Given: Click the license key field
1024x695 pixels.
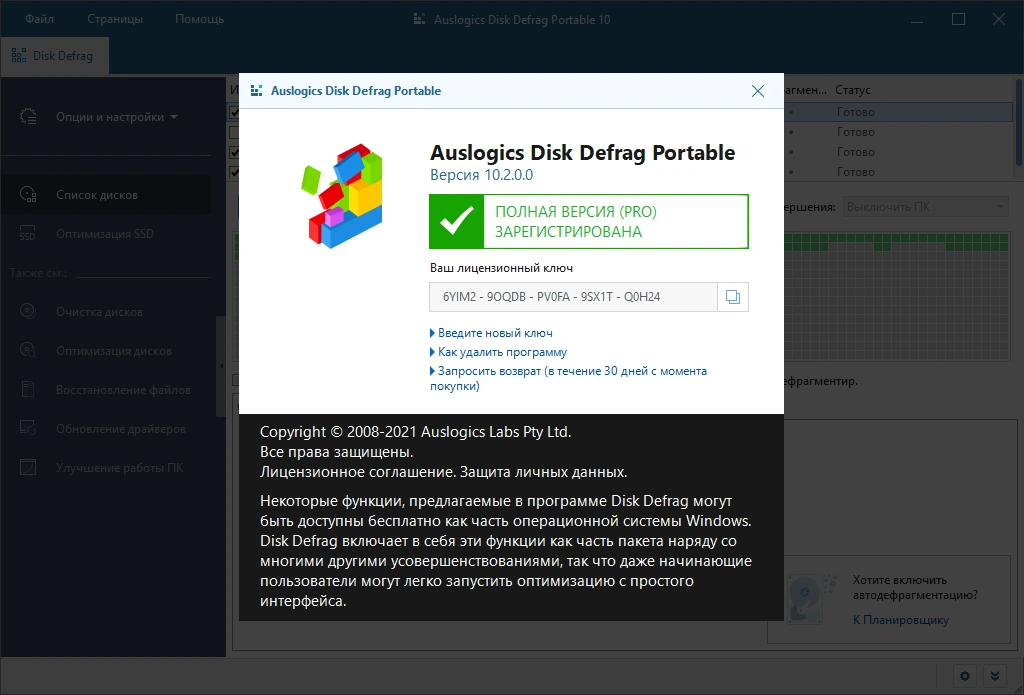Looking at the screenshot, I should pos(573,297).
